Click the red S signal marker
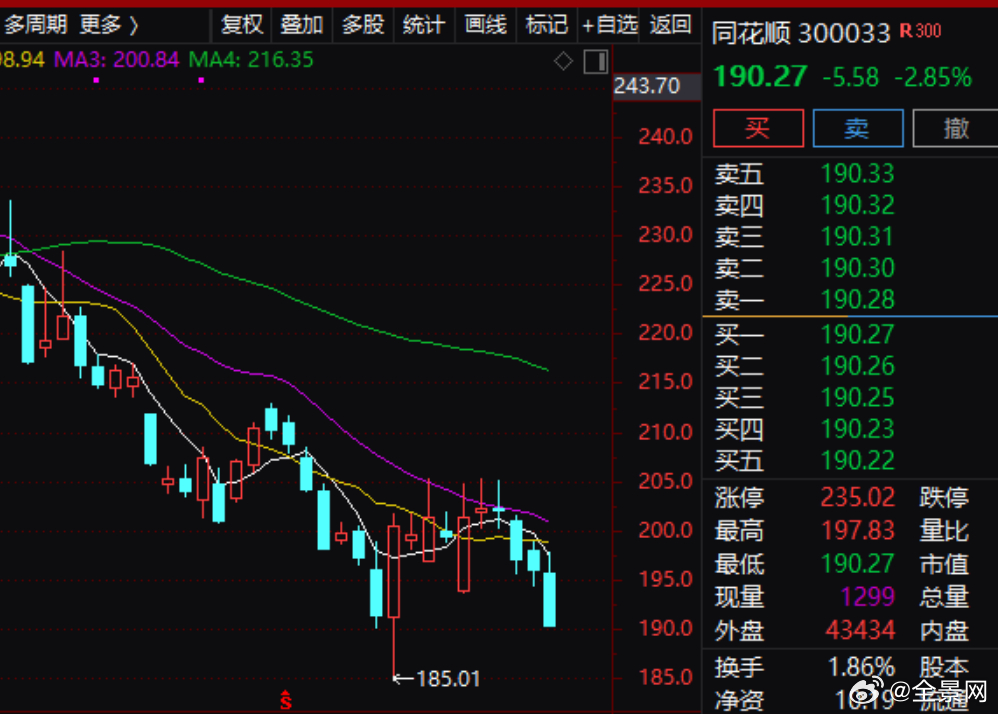 pos(286,700)
